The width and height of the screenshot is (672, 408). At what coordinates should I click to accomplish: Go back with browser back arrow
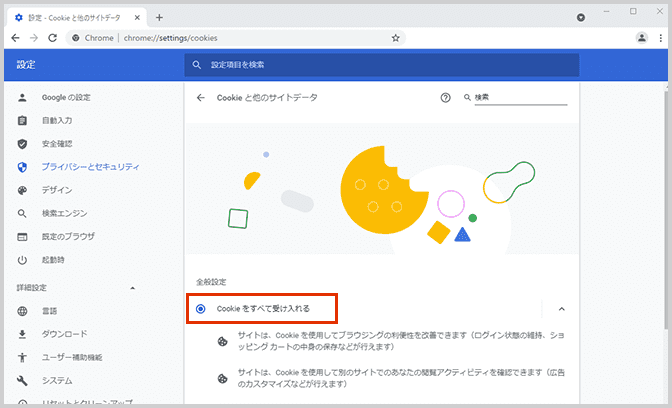coord(15,38)
